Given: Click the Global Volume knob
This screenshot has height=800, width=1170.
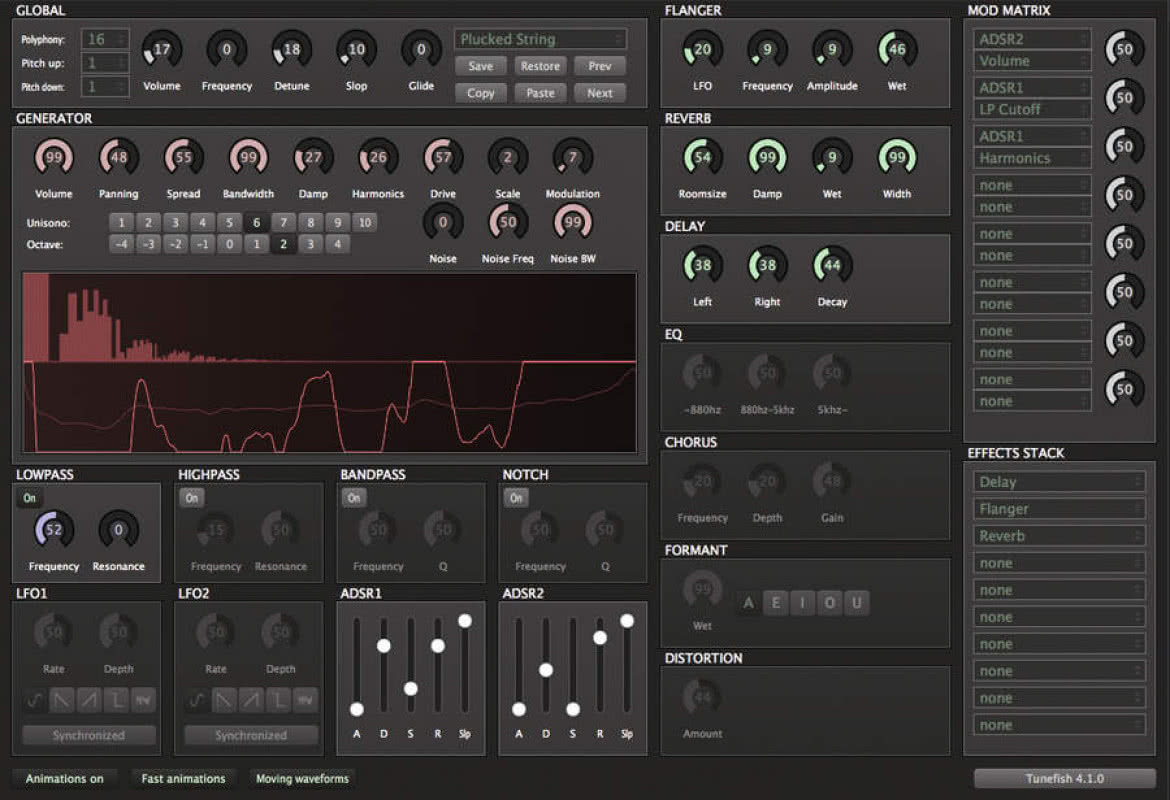Looking at the screenshot, I should pos(161,50).
